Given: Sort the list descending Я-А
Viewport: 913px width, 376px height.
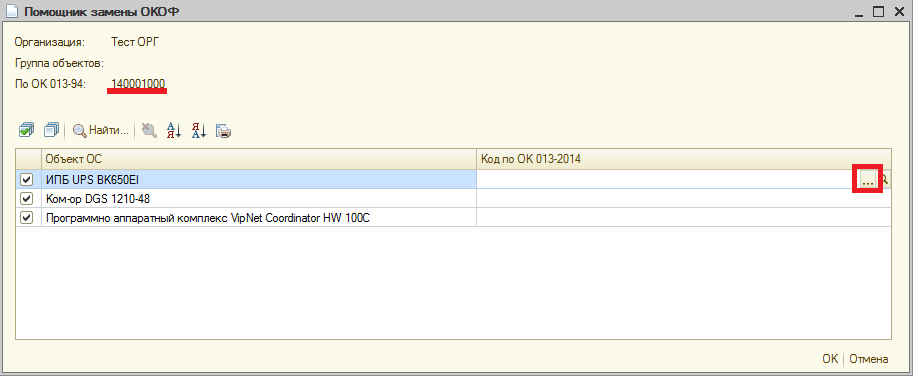Looking at the screenshot, I should tap(199, 130).
